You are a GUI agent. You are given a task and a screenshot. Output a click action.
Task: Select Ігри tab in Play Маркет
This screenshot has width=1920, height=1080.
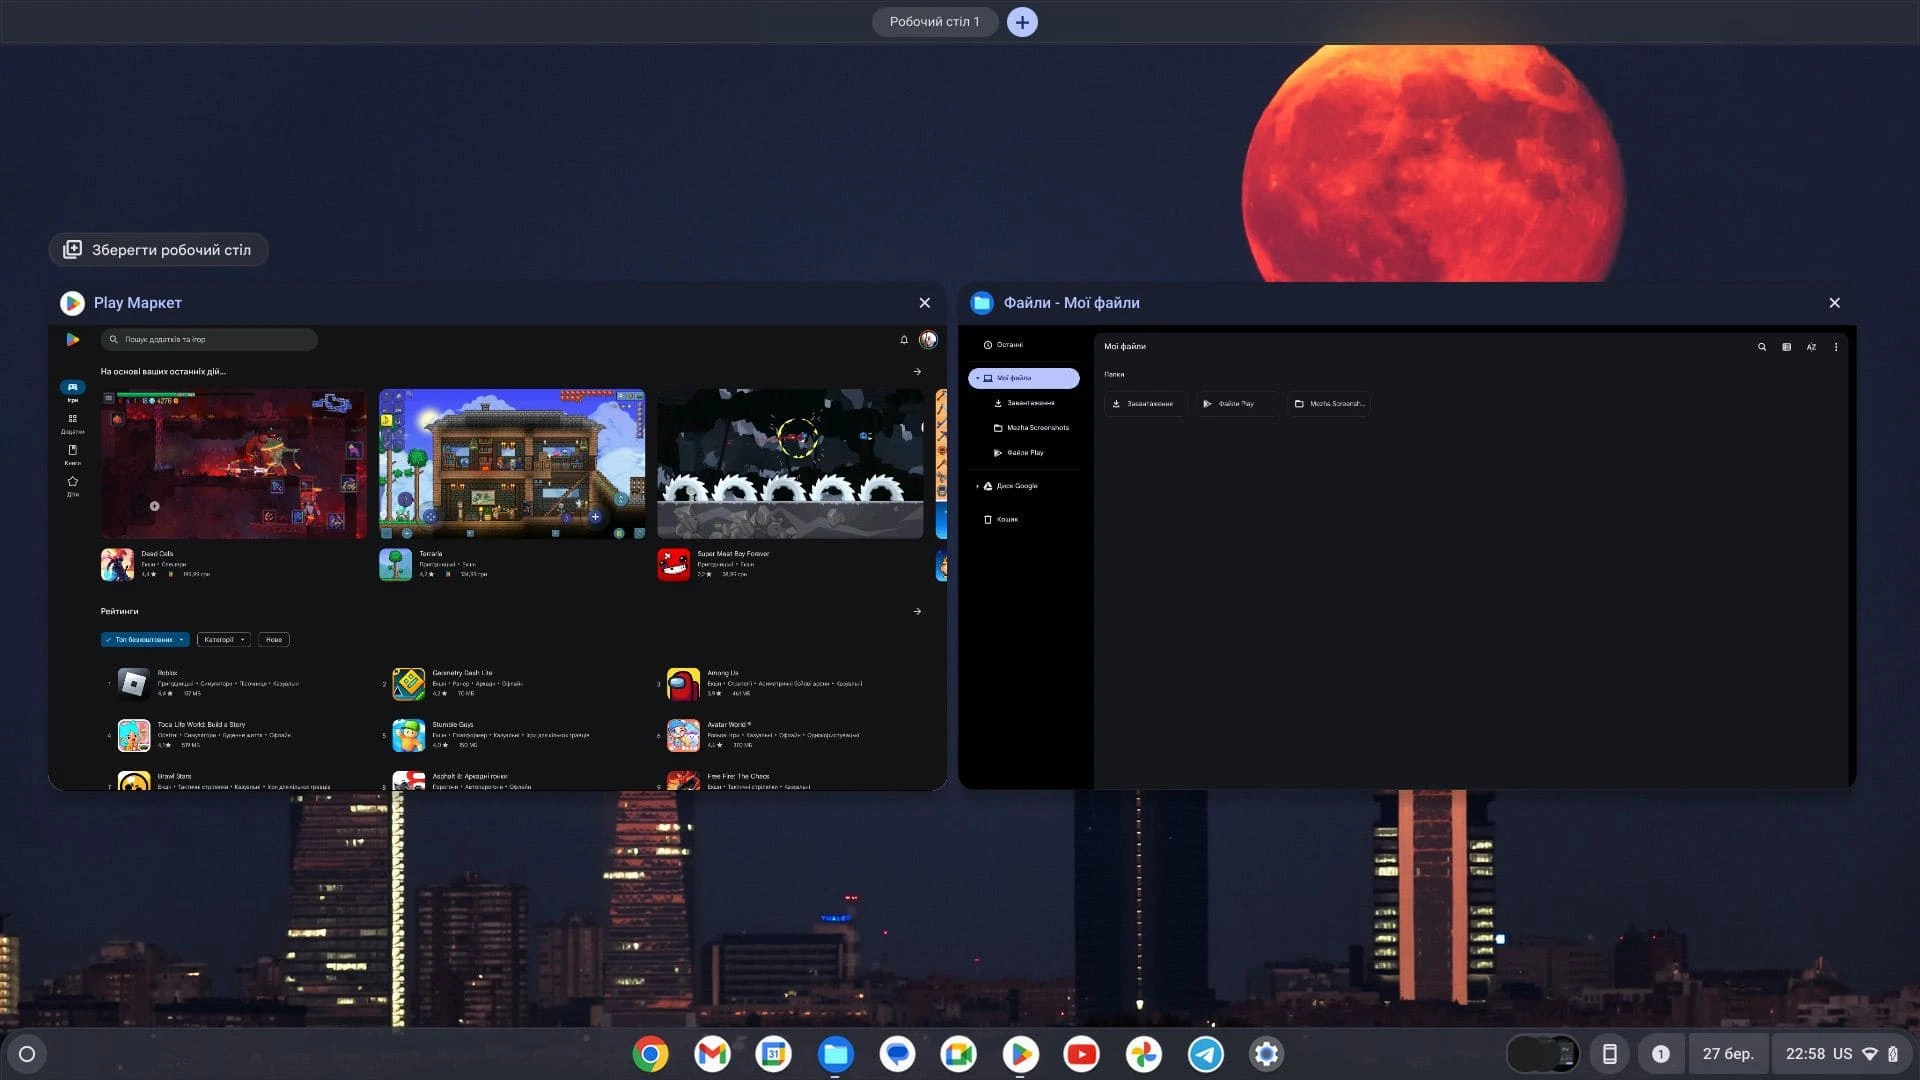pyautogui.click(x=72, y=391)
